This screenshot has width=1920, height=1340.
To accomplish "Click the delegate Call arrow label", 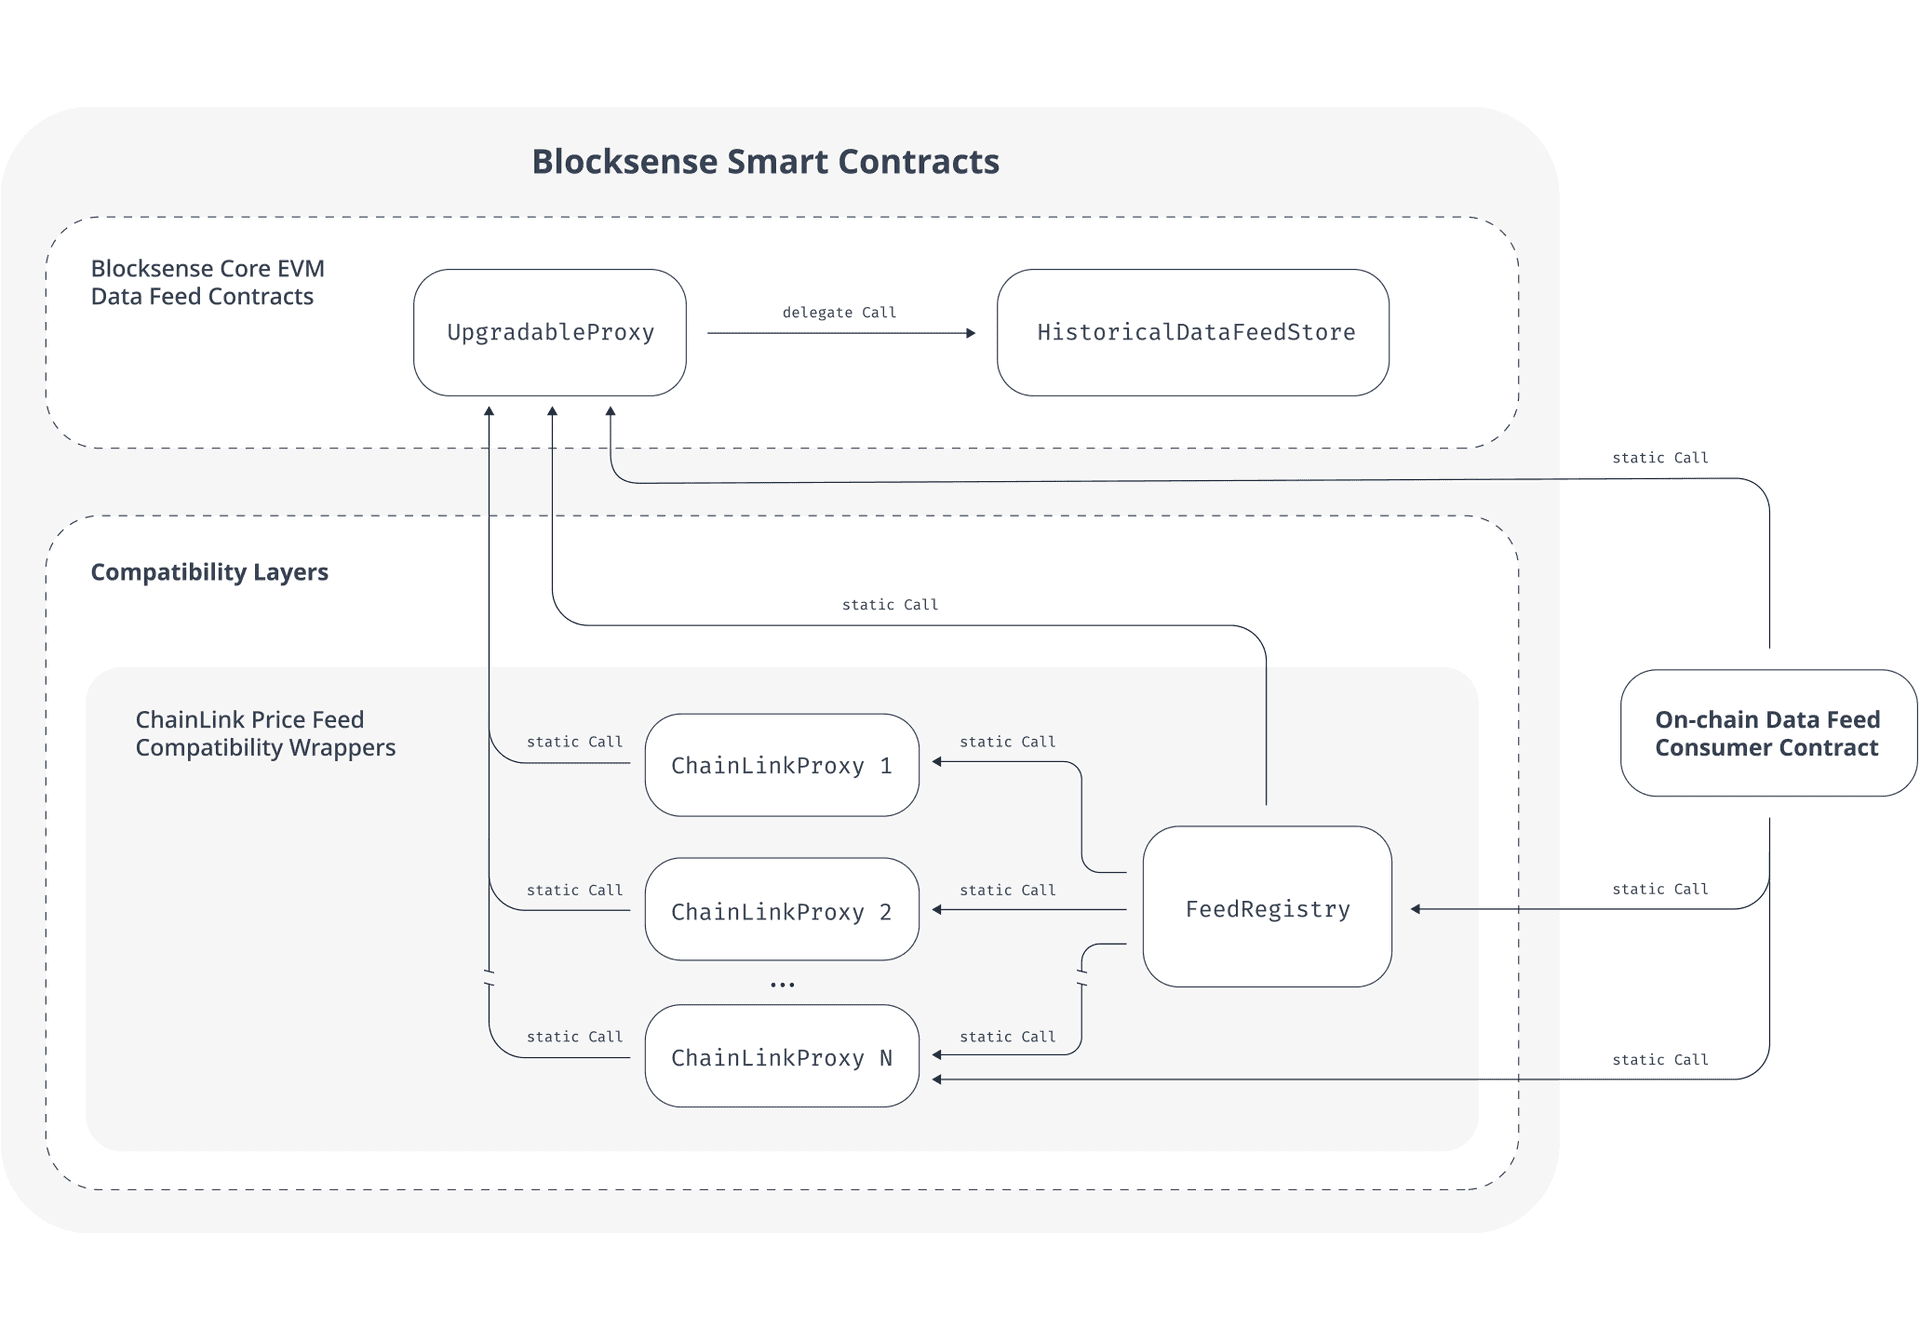I will click(x=839, y=312).
